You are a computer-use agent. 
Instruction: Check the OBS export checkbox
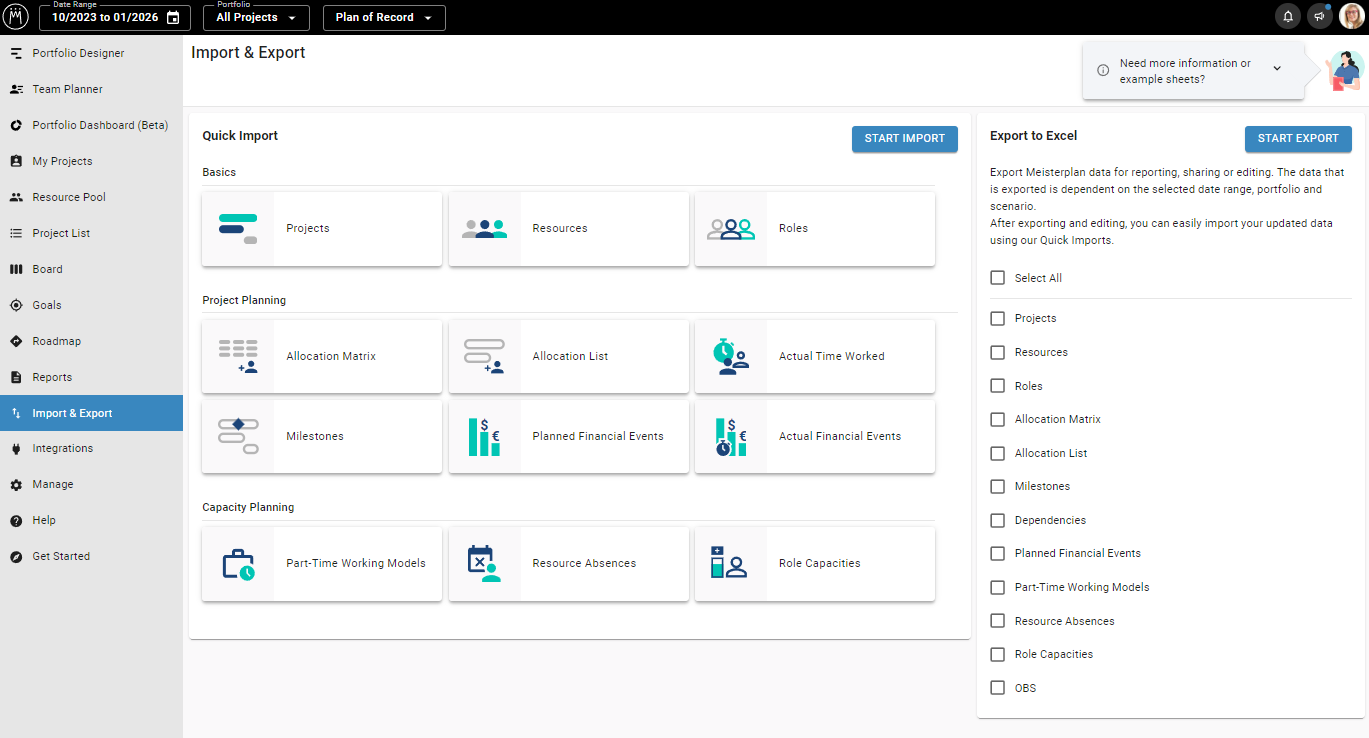coord(997,688)
